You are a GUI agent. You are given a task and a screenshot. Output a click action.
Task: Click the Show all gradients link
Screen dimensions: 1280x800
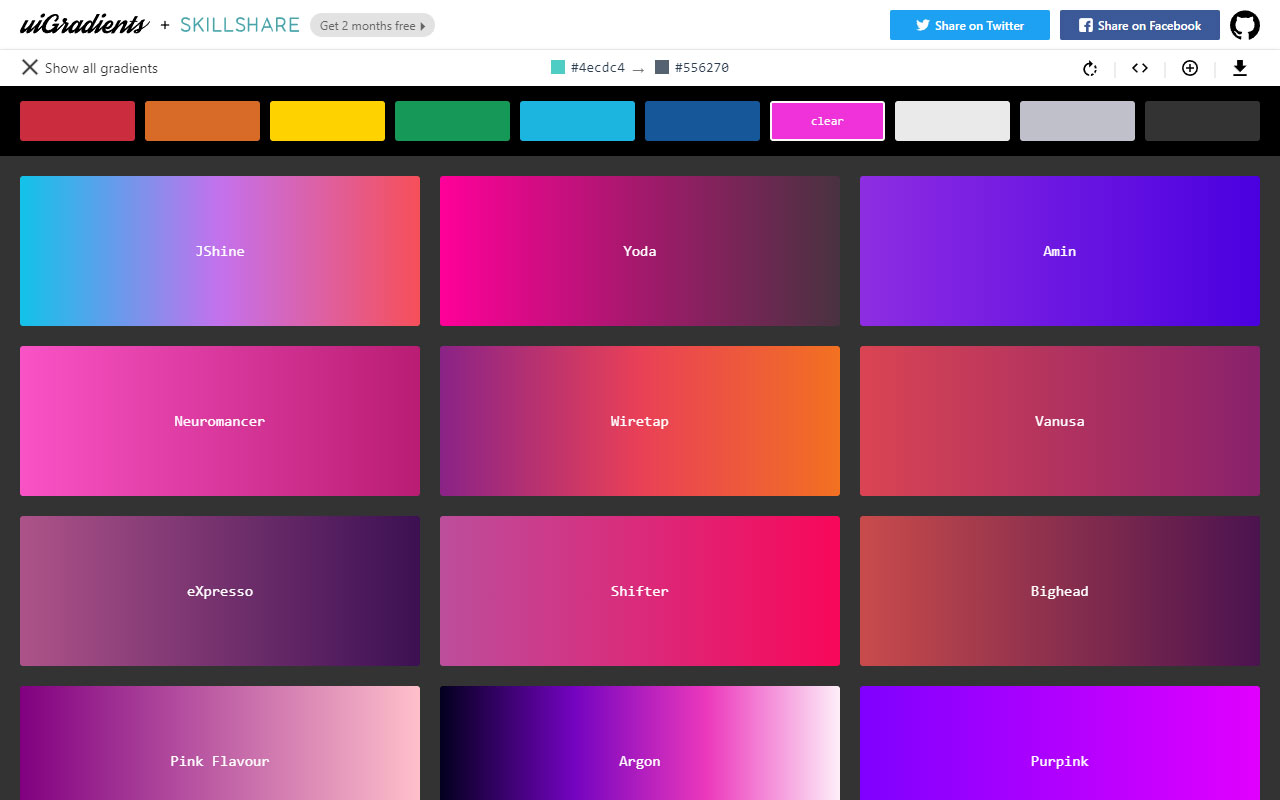click(x=100, y=67)
